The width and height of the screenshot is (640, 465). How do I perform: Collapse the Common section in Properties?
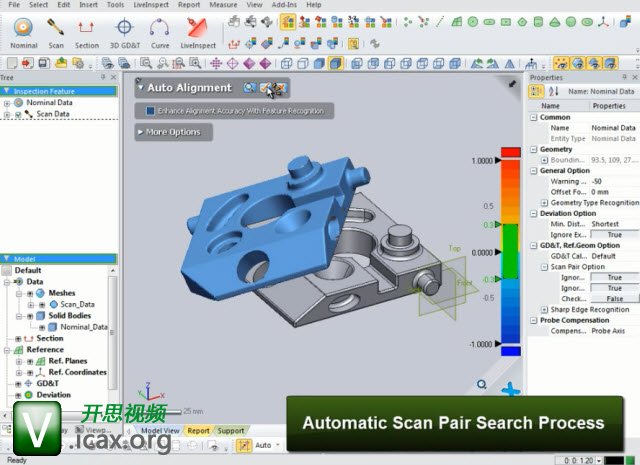pos(532,117)
